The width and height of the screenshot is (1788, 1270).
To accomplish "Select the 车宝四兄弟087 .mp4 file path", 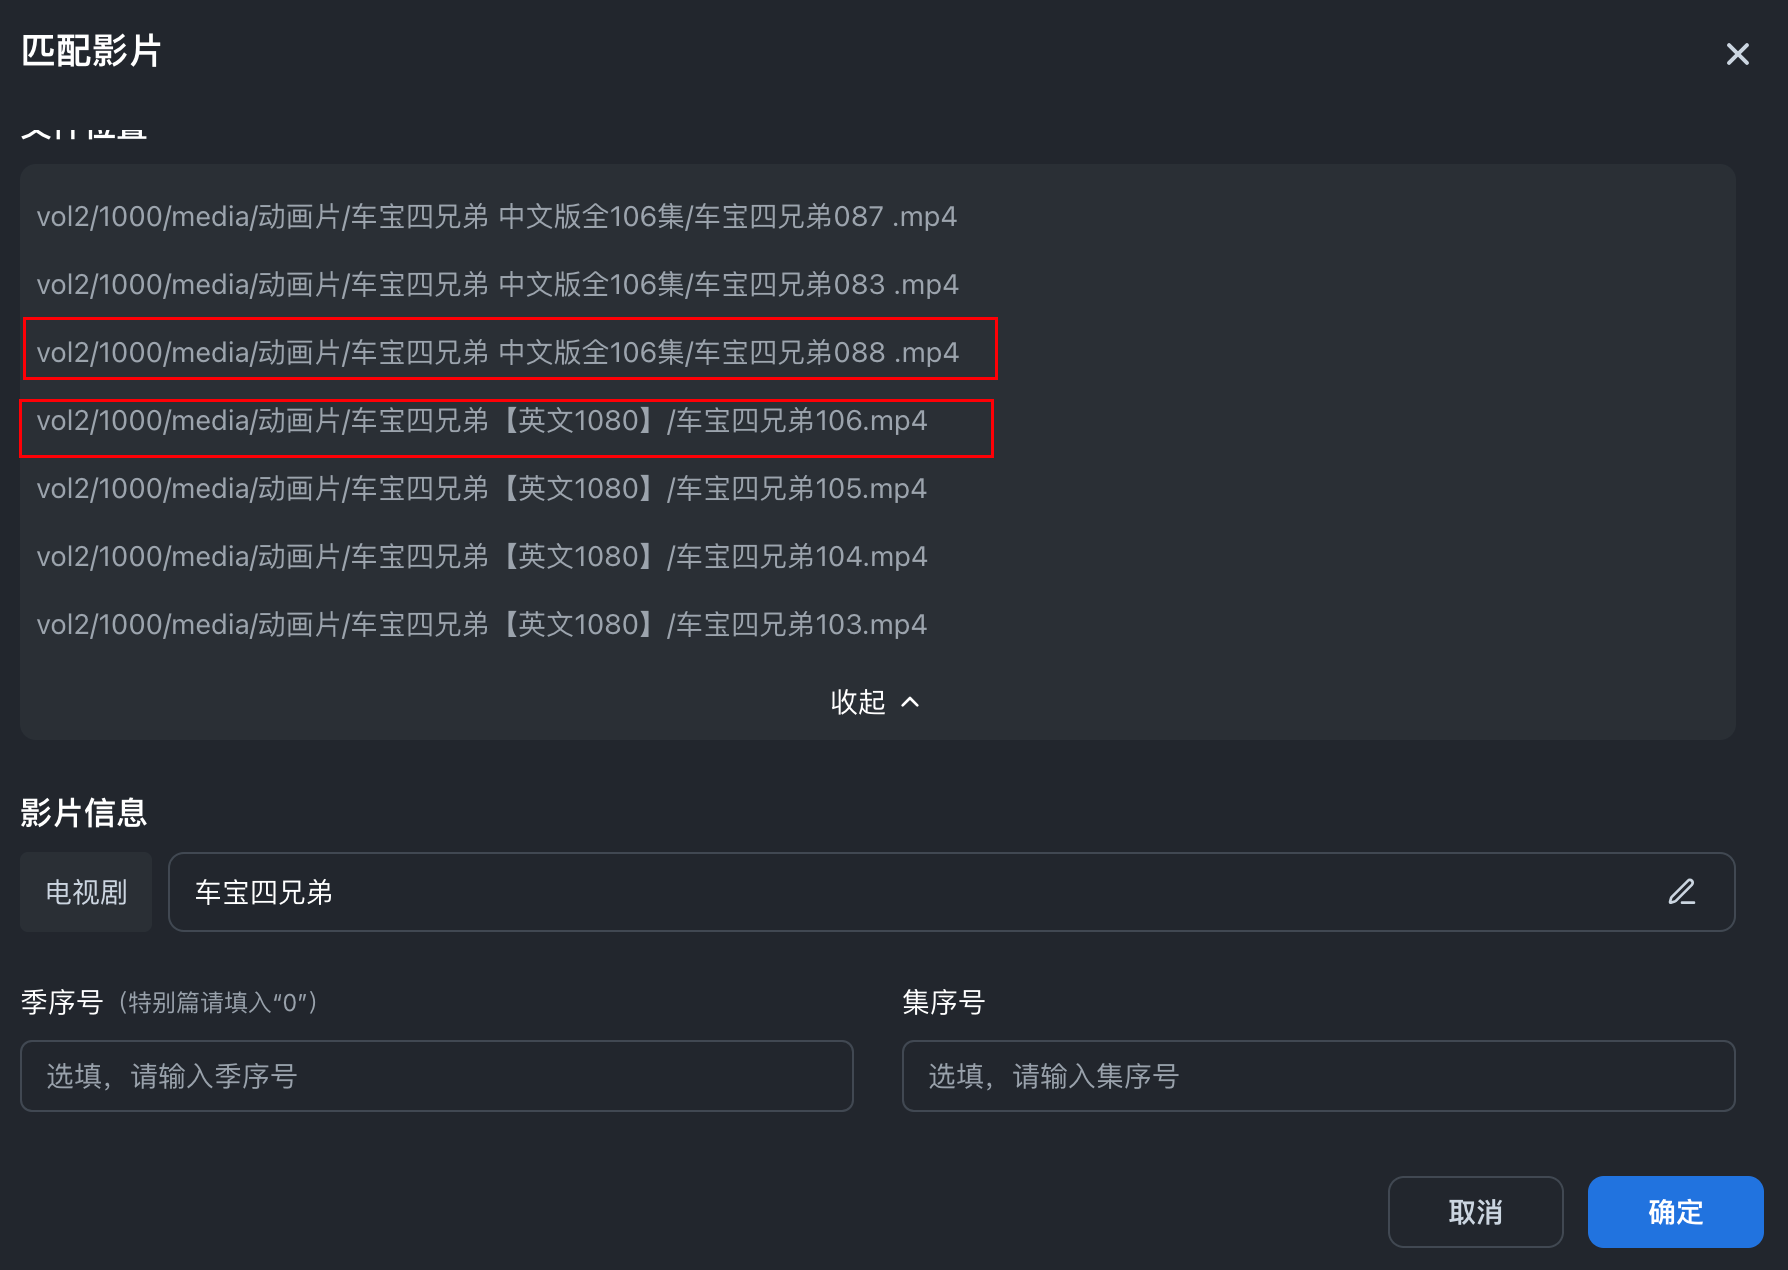I will (x=496, y=217).
